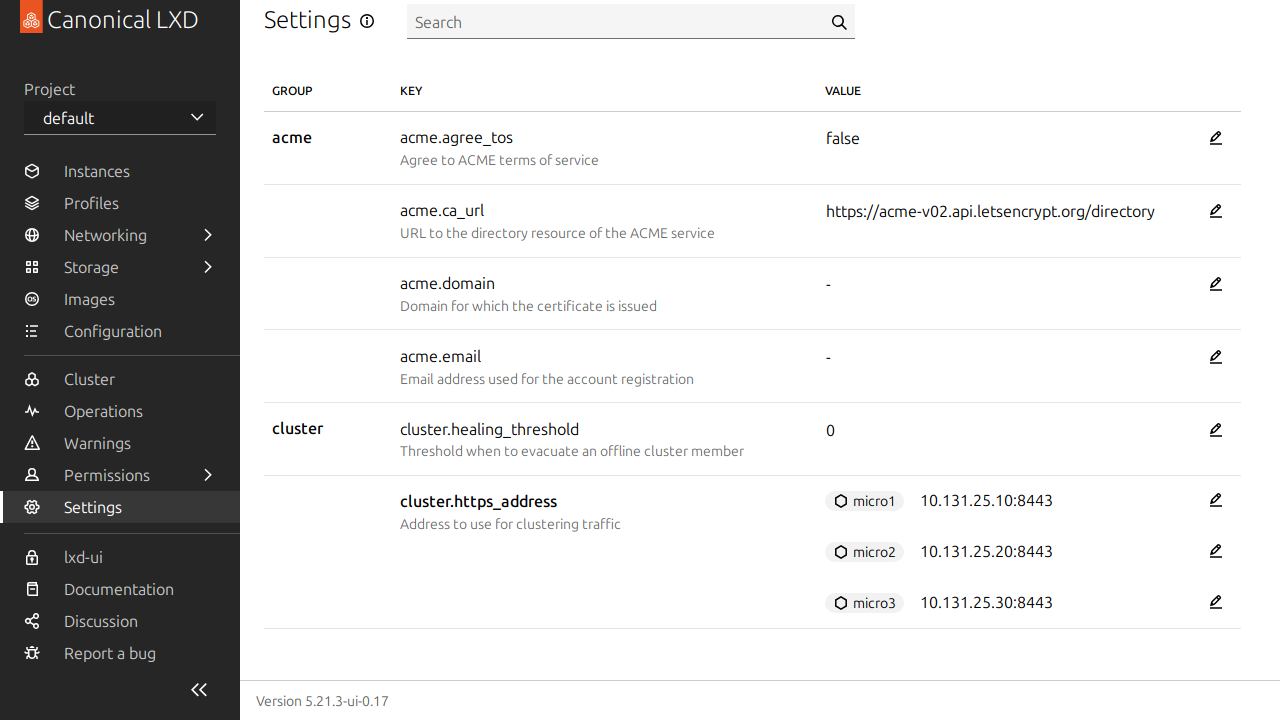Viewport: 1280px width, 720px height.
Task: Expand the Networking submenu
Action: click(208, 235)
